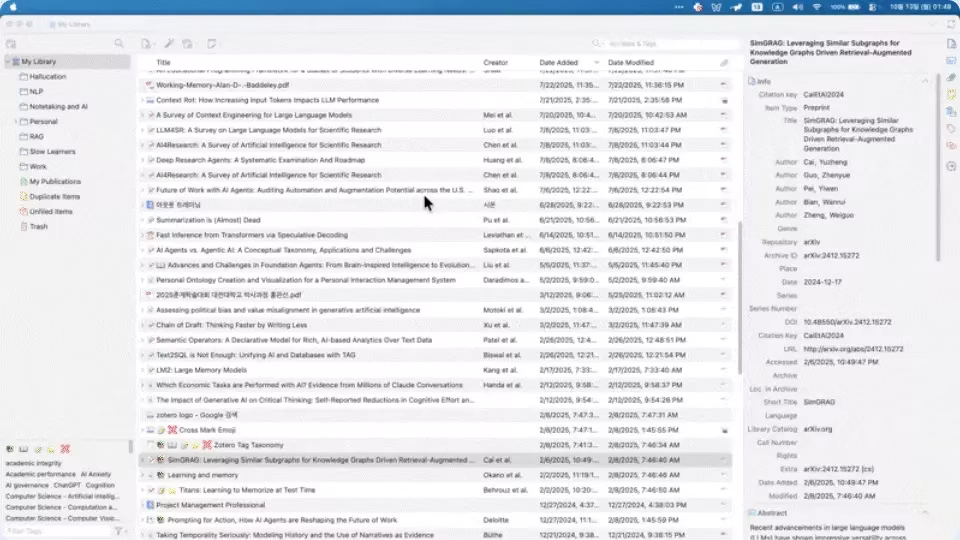Select 'Learning and memory' item
Screen dimensions: 960x540
pos(435,475)
